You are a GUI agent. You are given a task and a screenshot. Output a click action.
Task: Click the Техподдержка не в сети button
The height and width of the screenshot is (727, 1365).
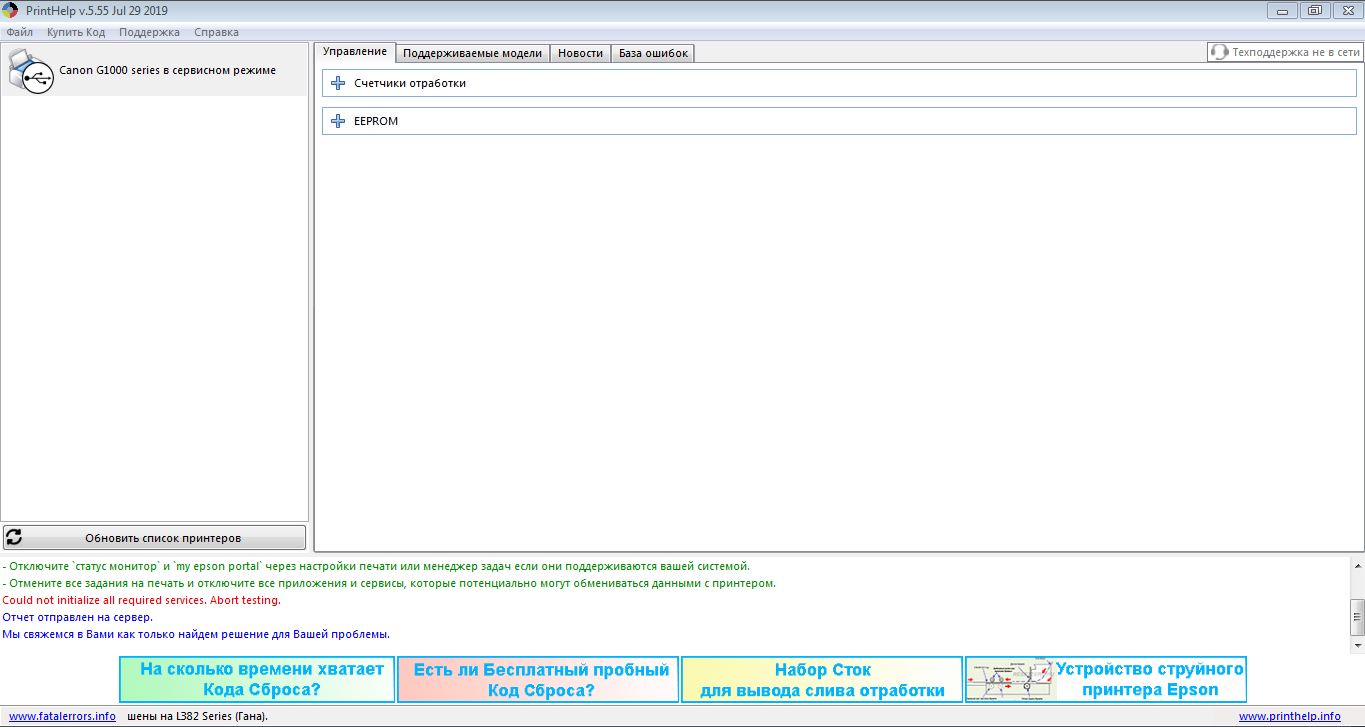coord(1285,52)
